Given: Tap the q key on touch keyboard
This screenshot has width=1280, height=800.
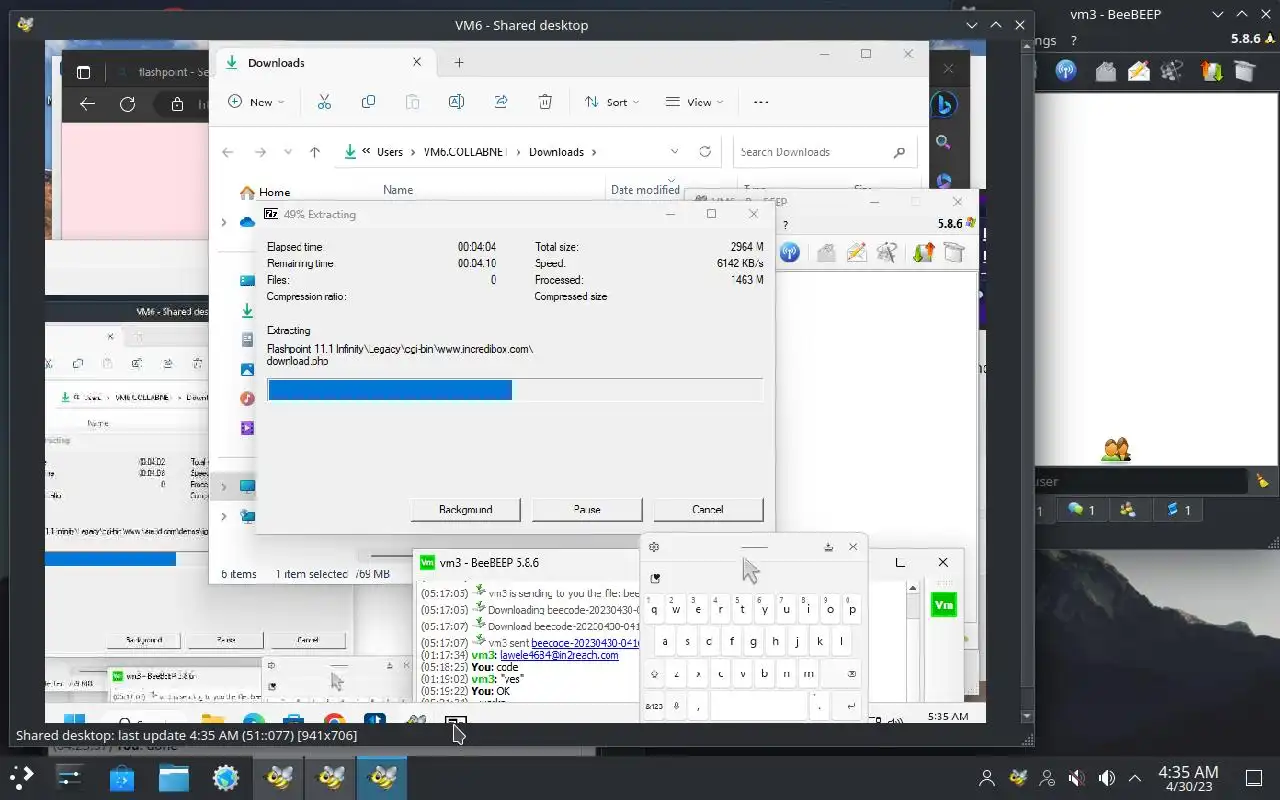Looking at the screenshot, I should tap(654, 609).
